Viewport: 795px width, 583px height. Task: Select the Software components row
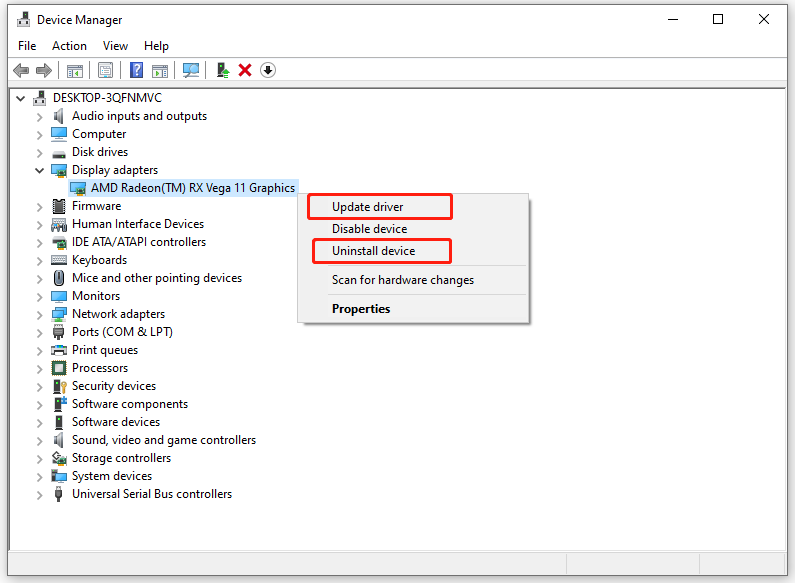(x=130, y=404)
